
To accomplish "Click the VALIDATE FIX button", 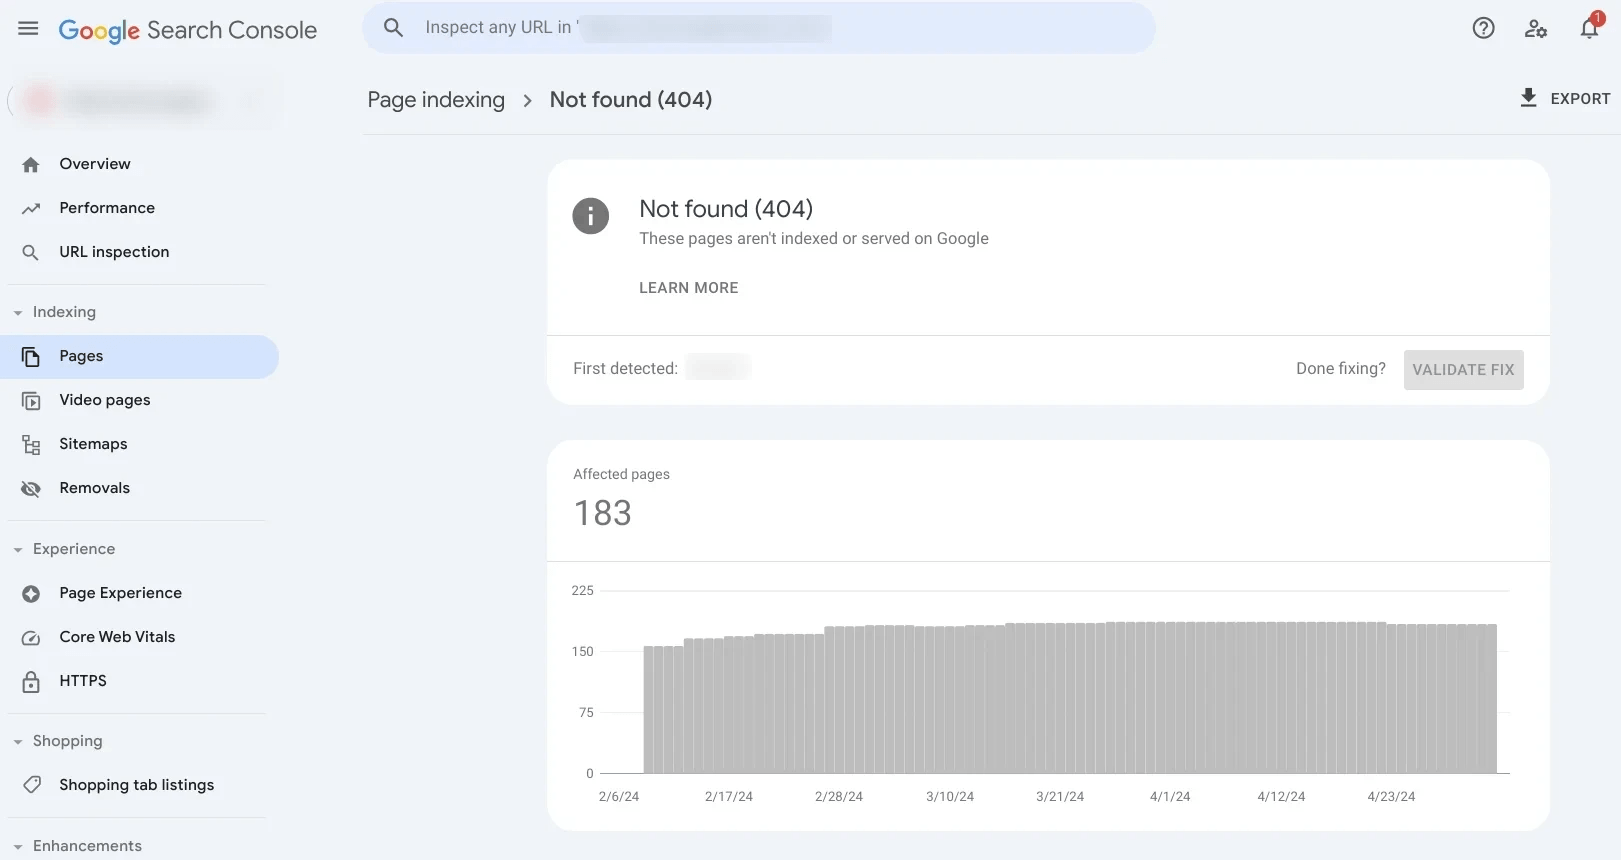I will point(1463,369).
